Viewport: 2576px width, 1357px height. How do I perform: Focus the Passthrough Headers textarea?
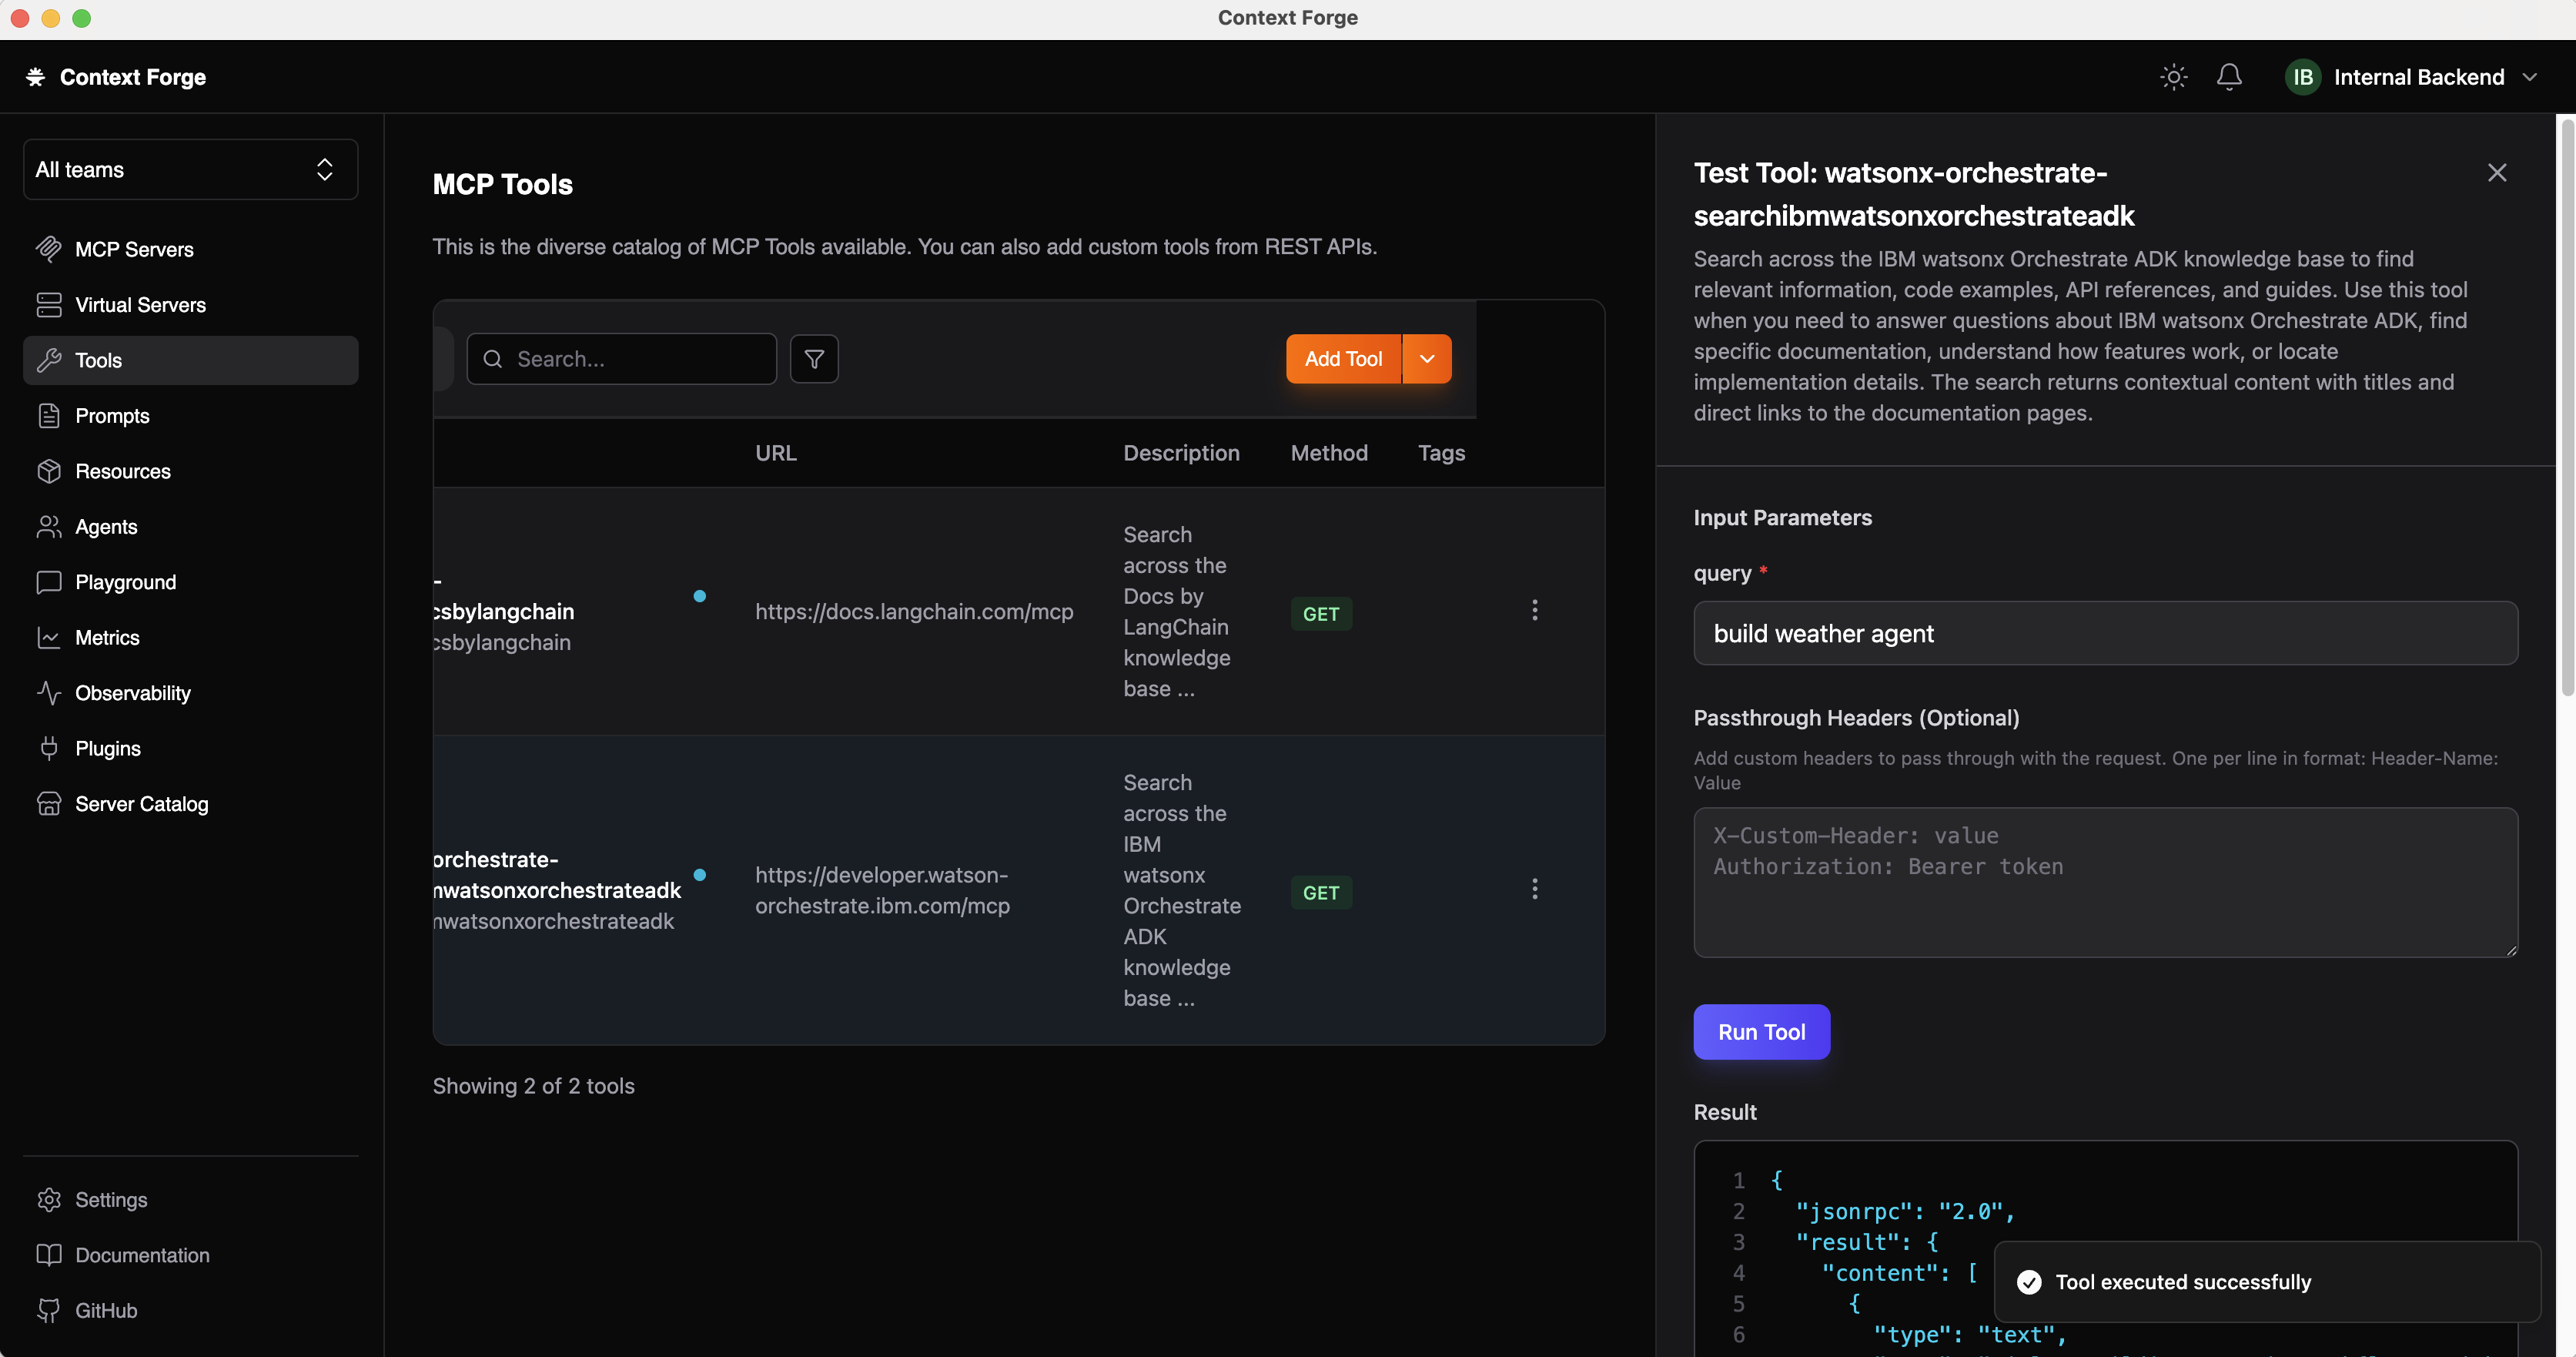click(x=2105, y=882)
